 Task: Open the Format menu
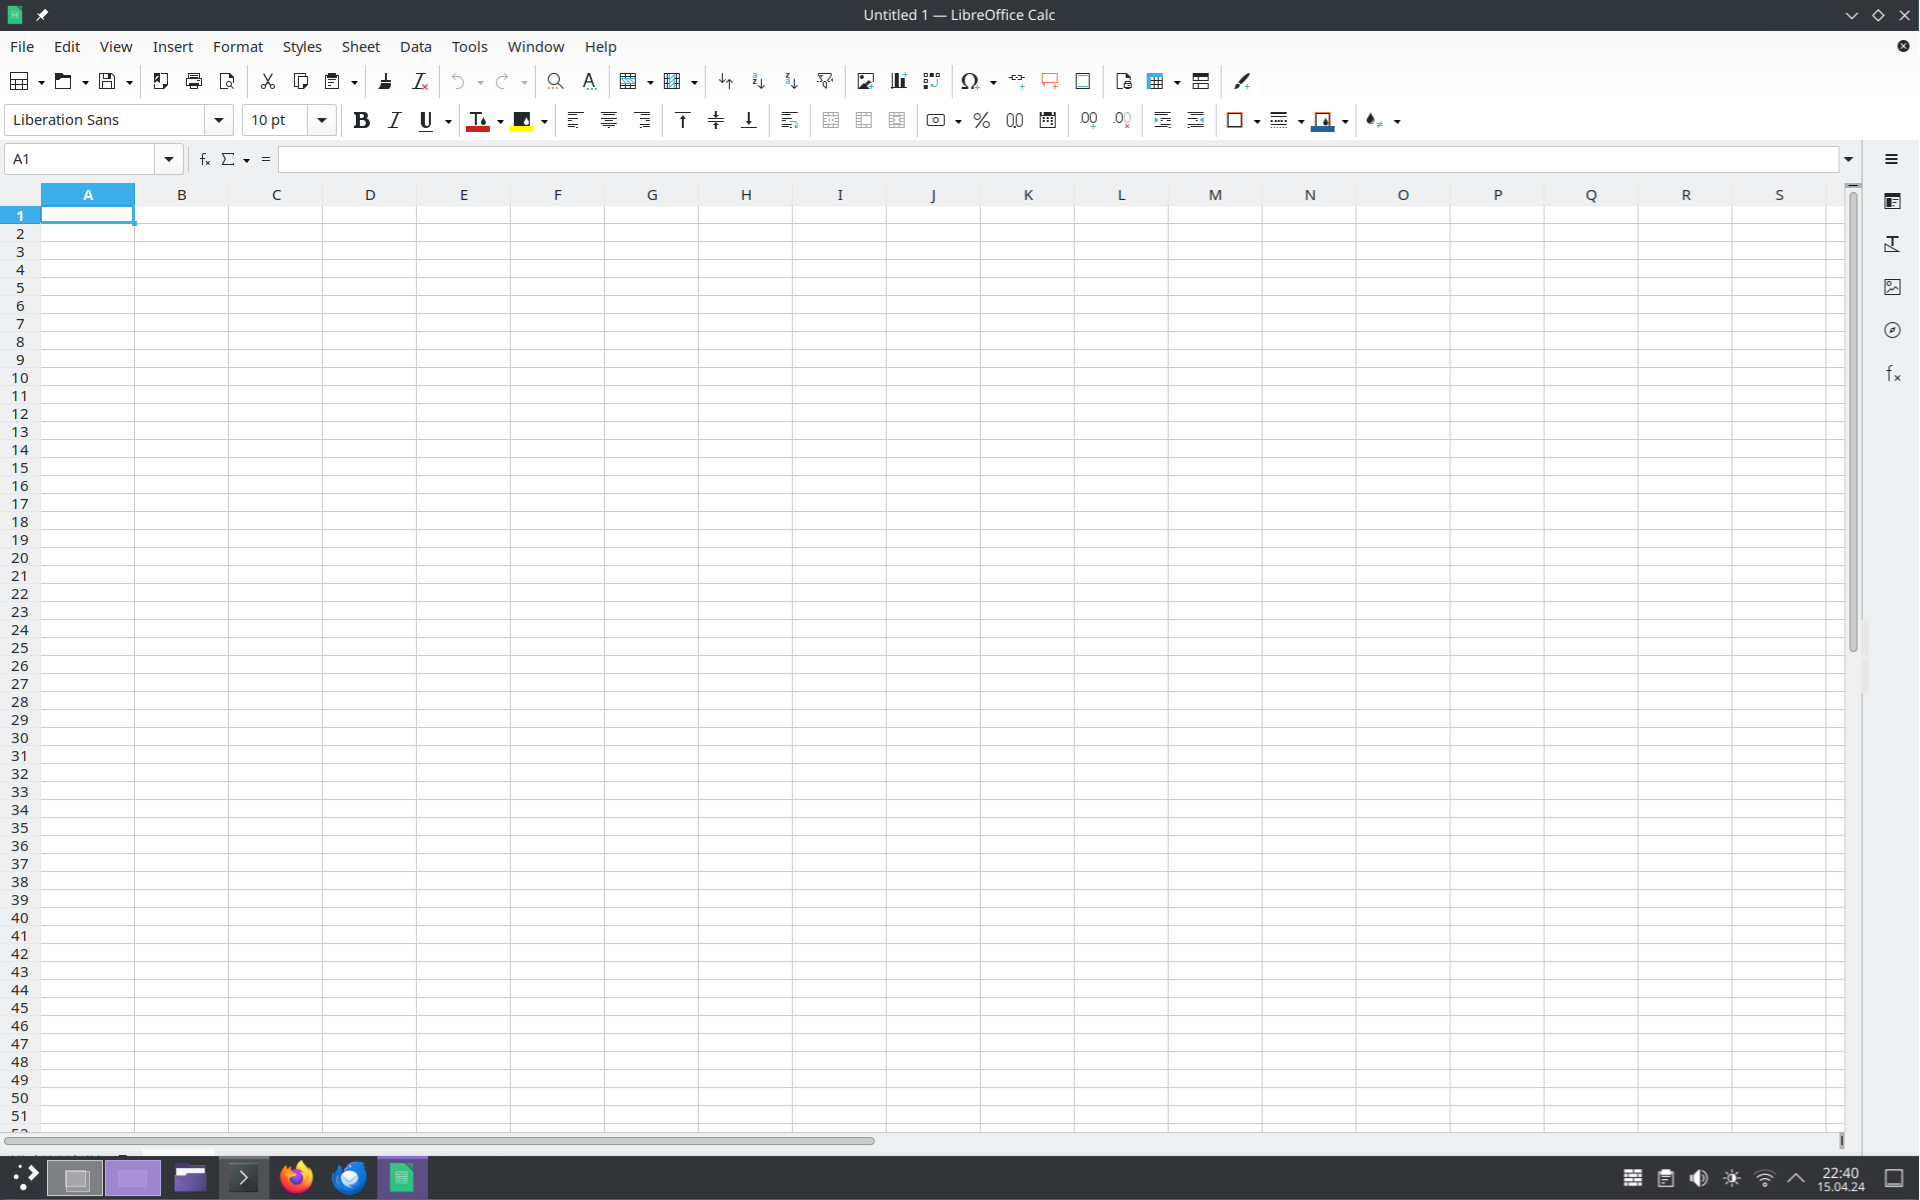point(237,47)
